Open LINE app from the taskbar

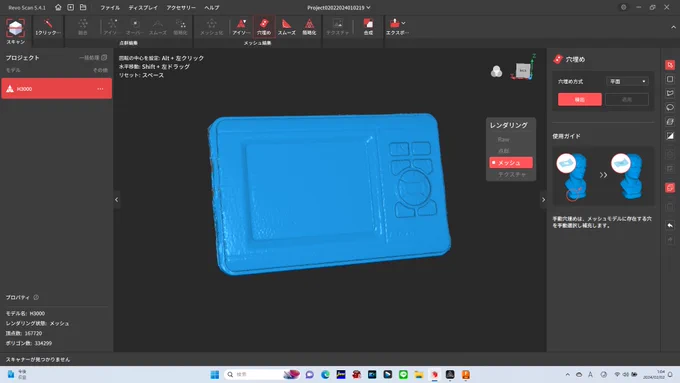403,375
